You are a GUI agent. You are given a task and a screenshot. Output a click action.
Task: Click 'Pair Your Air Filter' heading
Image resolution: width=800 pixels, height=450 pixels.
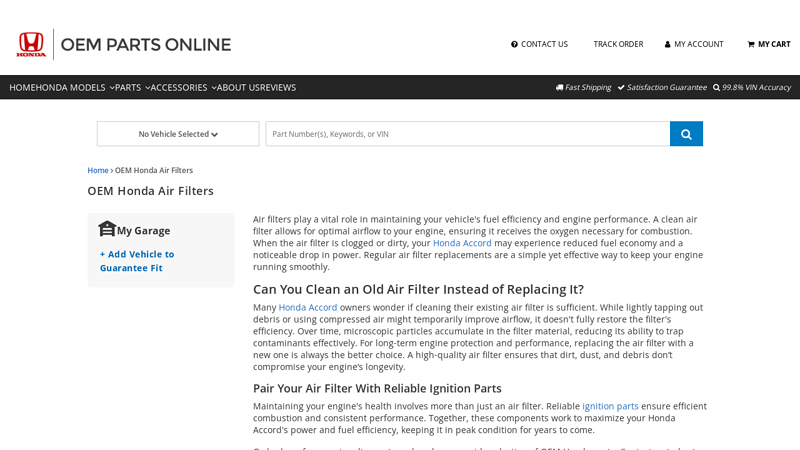point(377,388)
